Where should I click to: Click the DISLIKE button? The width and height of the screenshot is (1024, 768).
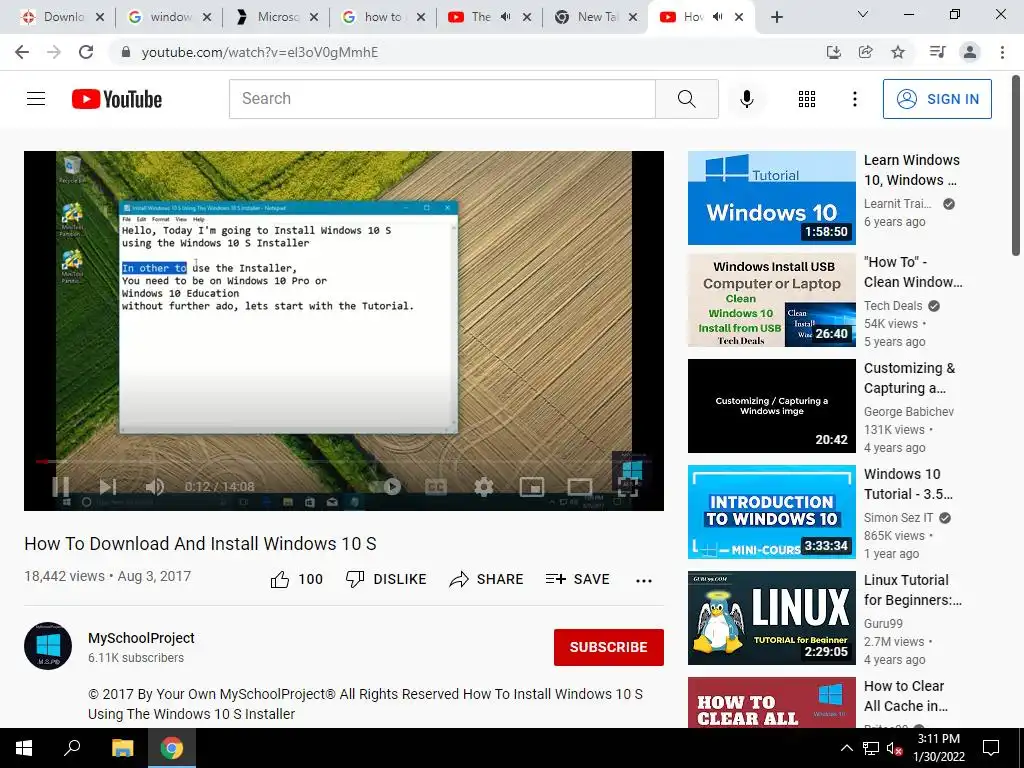(x=386, y=579)
